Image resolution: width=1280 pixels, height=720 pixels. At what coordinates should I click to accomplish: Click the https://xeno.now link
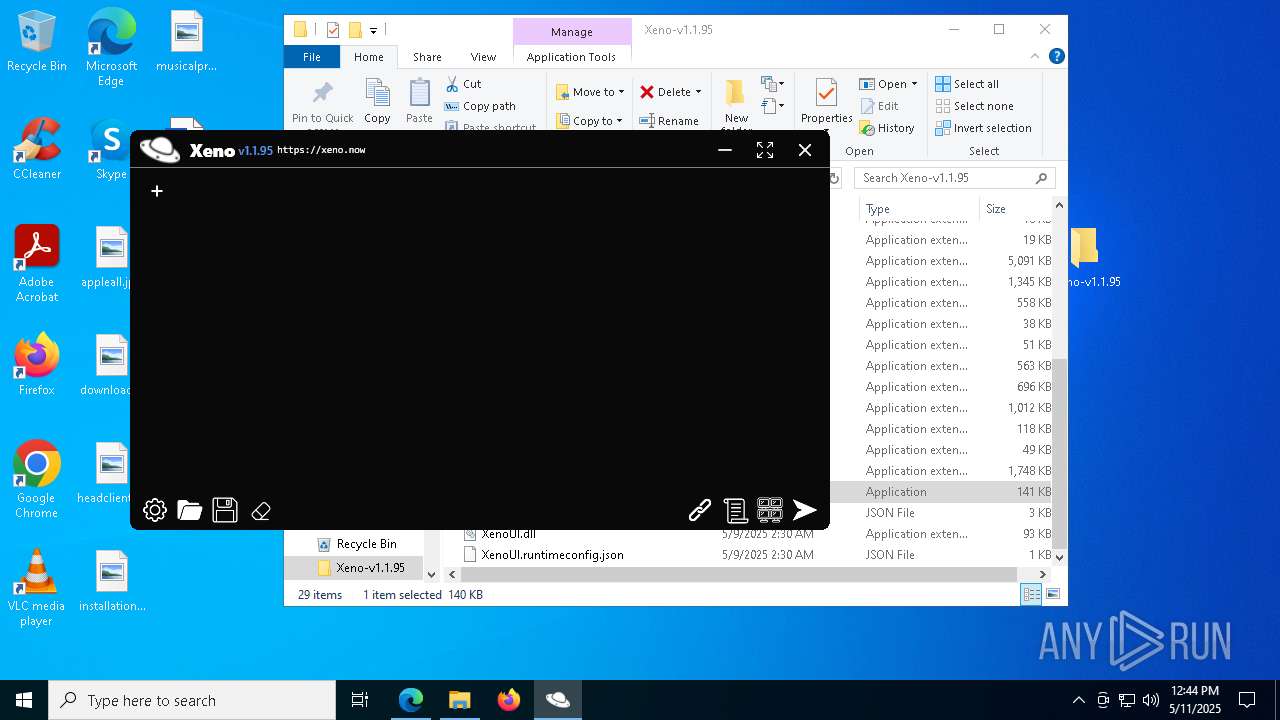click(x=321, y=150)
